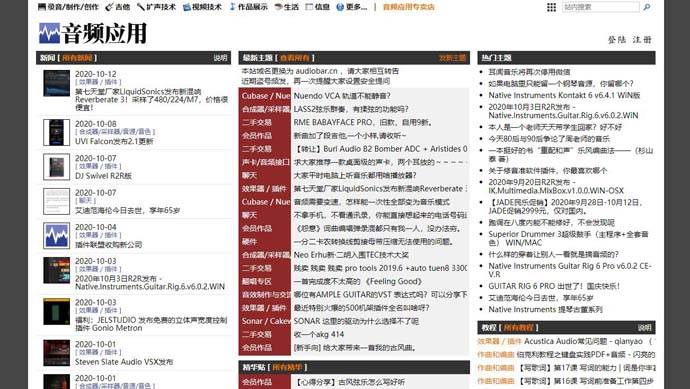Image resolution: width=690 pixels, height=389 pixels.
Task: Open news headline Steven Slate Audio VSX发布
Action: tap(124, 362)
